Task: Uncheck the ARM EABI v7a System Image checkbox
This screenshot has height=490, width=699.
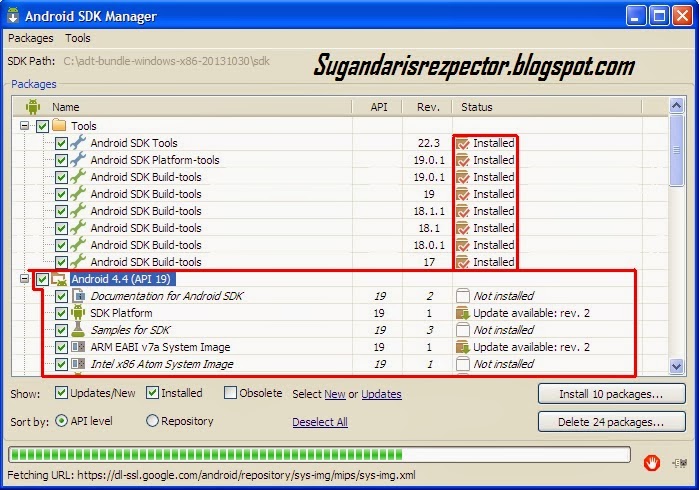Action: 61,347
